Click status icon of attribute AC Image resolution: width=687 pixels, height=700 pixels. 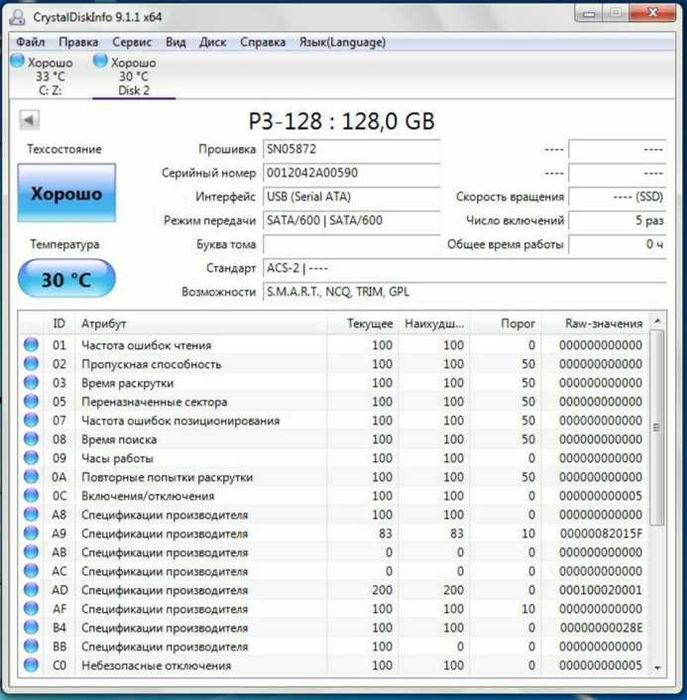click(x=31, y=571)
